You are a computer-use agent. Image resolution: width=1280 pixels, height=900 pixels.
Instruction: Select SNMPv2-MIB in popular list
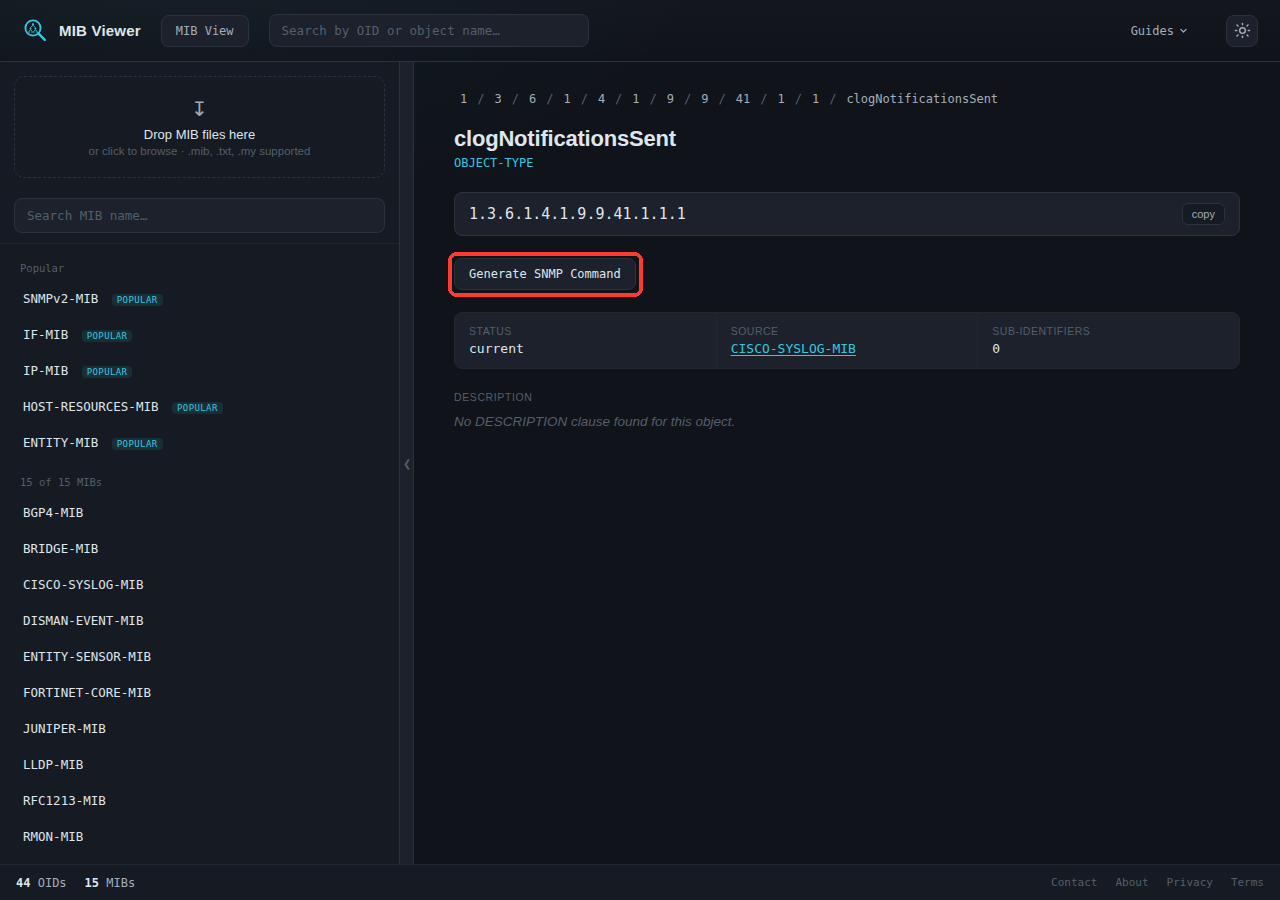pos(199,299)
